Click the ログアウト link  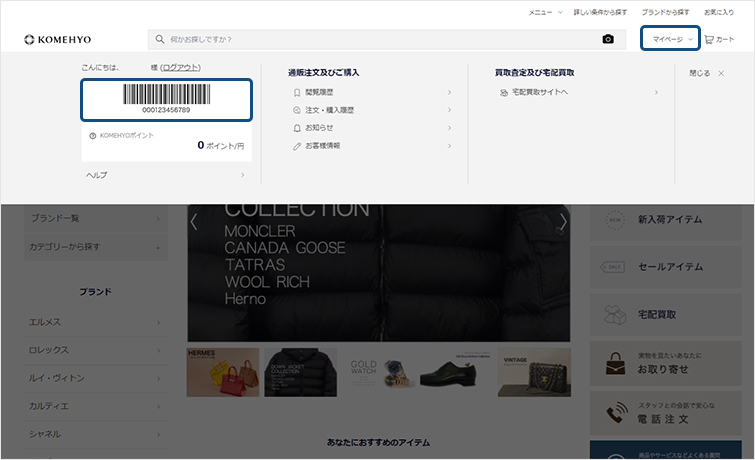[x=180, y=67]
